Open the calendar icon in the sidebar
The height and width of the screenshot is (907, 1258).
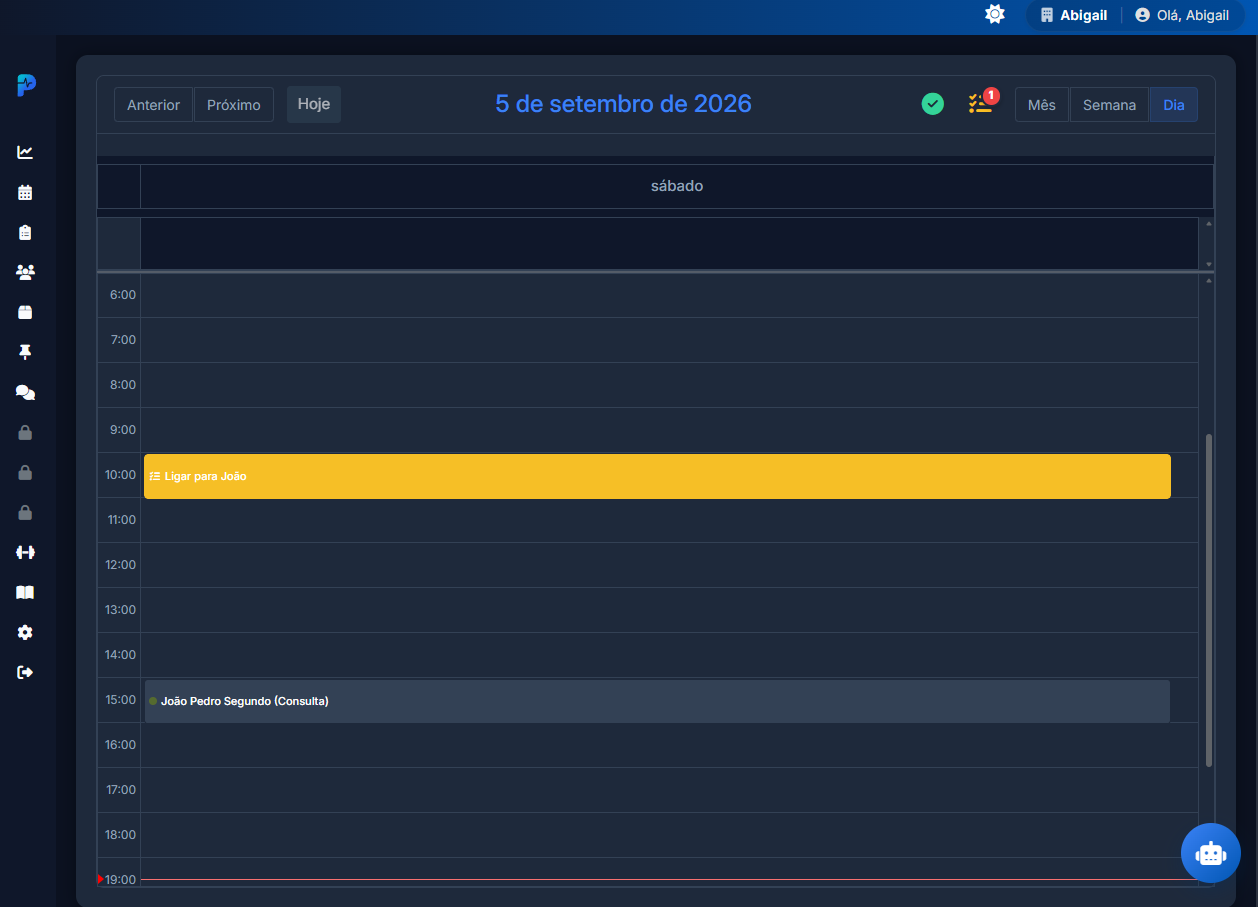(x=25, y=192)
